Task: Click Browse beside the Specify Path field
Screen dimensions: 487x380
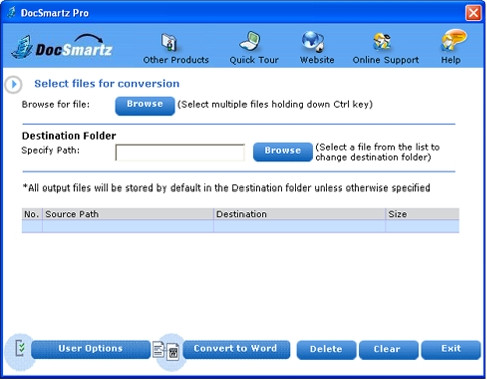Action: point(283,152)
